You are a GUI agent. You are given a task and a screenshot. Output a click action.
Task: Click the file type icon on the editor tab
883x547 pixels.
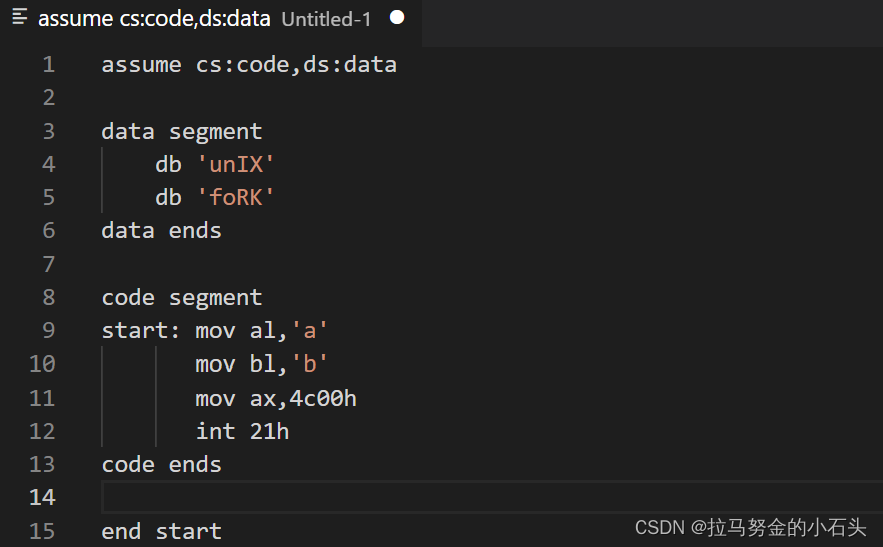[20, 18]
